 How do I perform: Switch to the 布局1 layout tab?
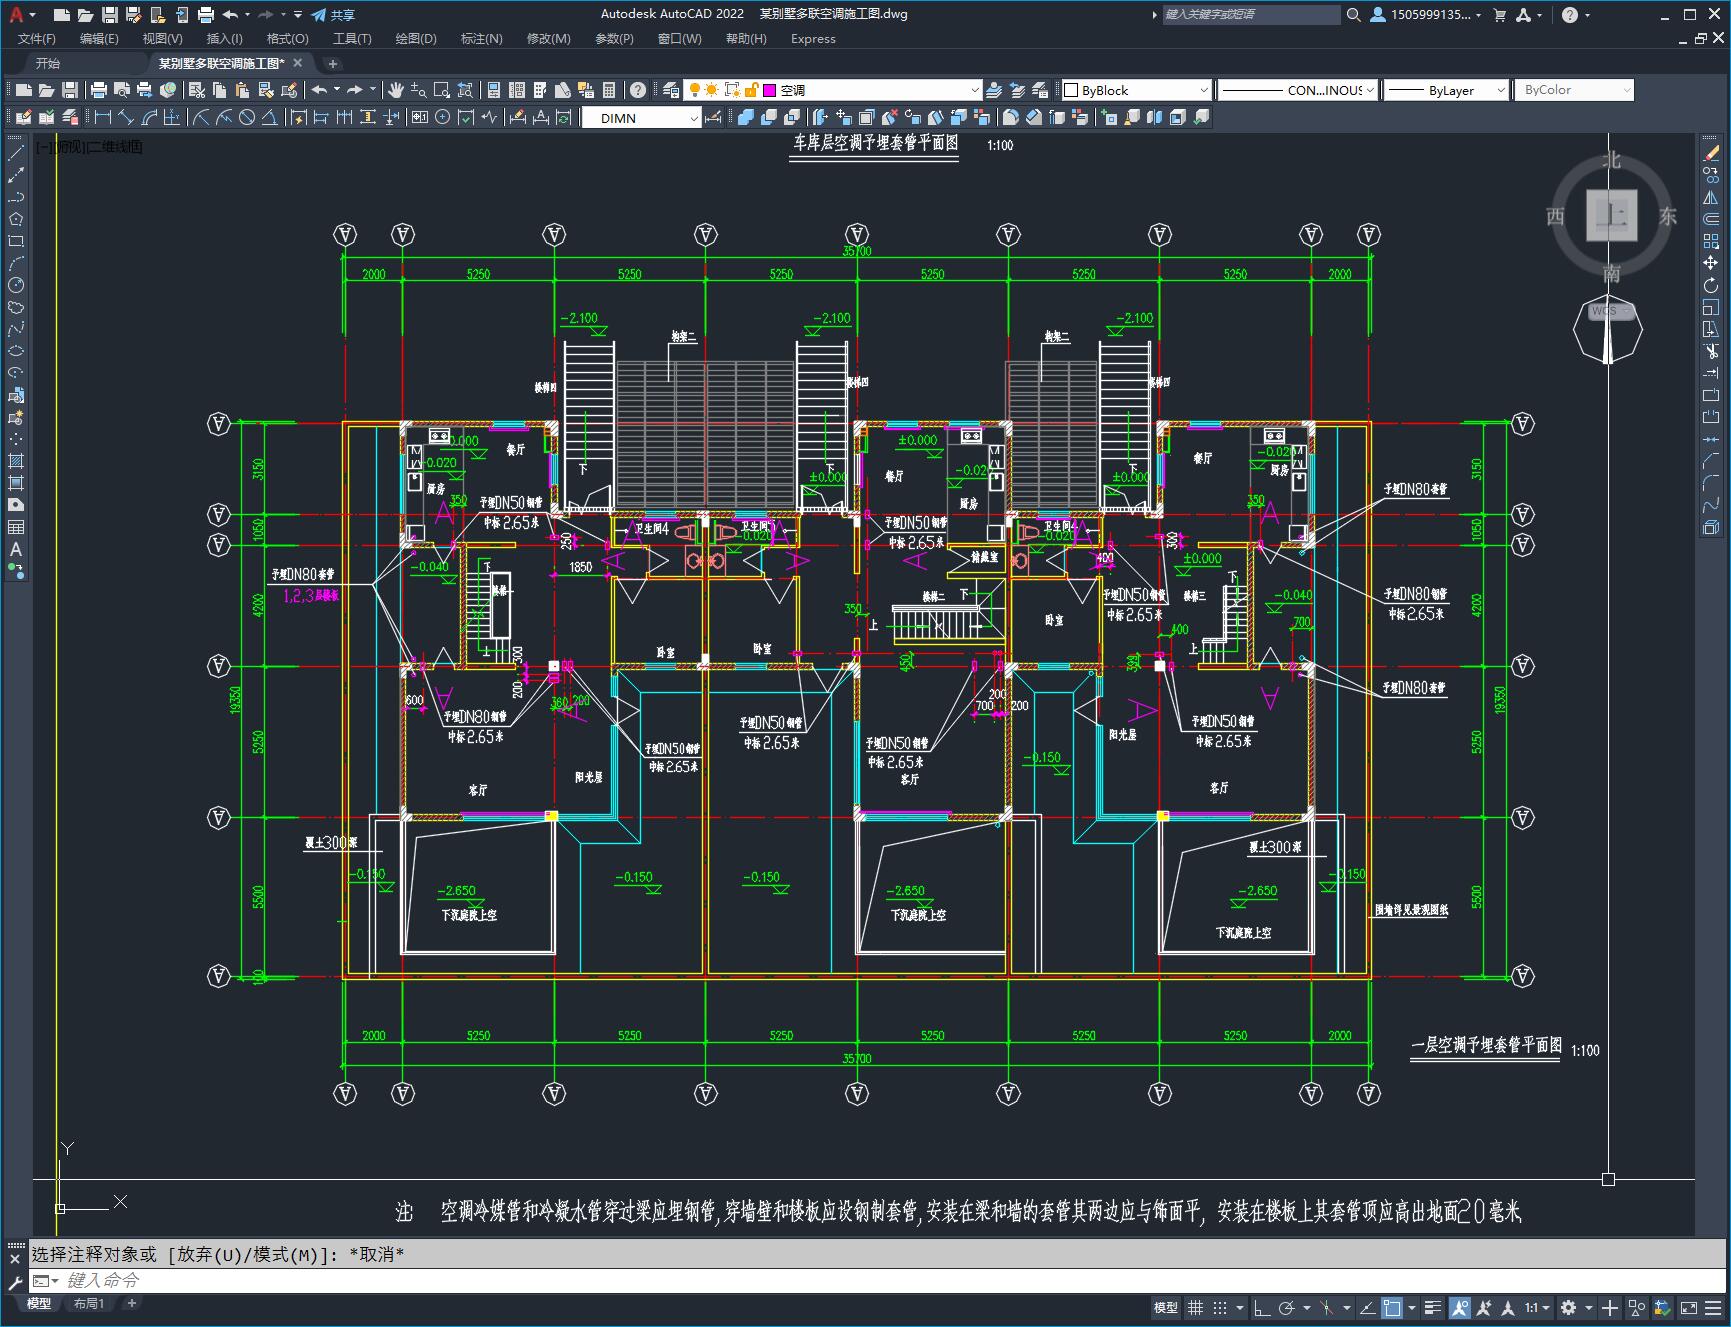pos(88,1303)
